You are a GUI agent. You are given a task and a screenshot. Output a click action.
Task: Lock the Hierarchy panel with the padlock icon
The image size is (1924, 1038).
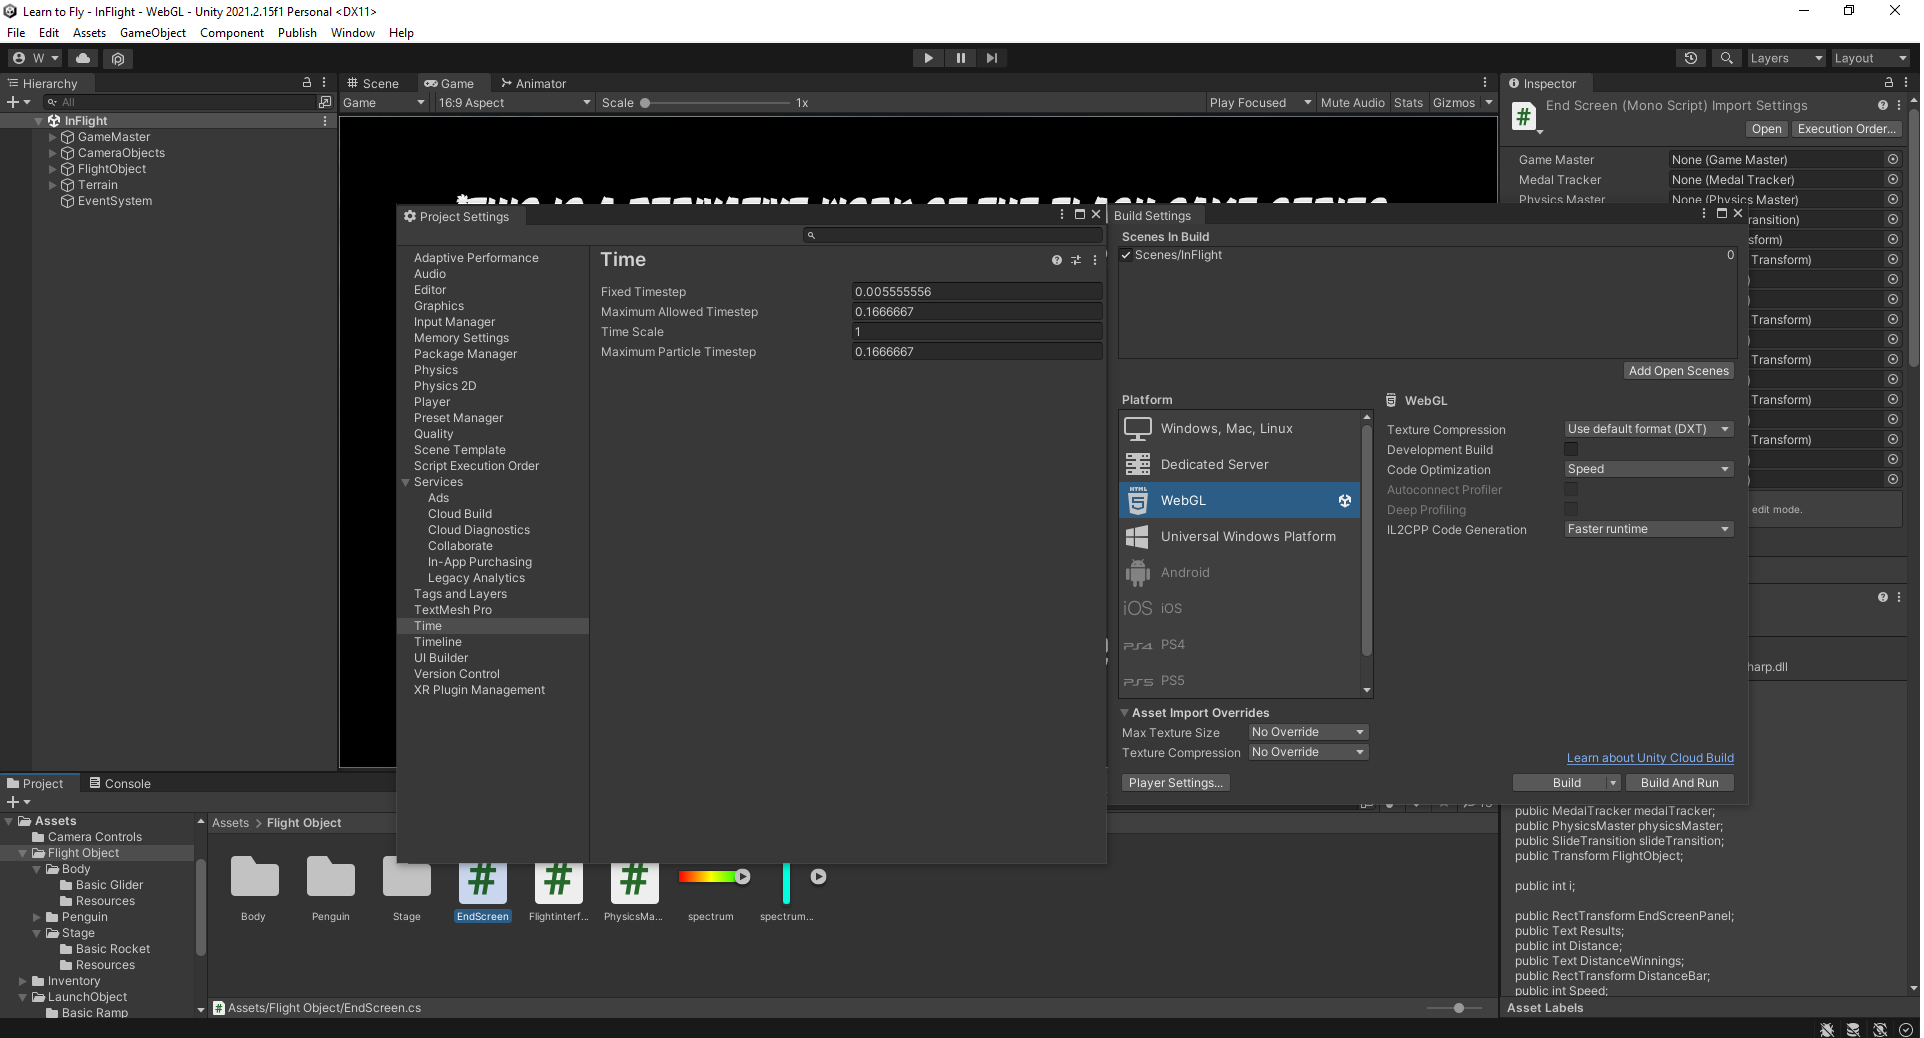[x=307, y=83]
